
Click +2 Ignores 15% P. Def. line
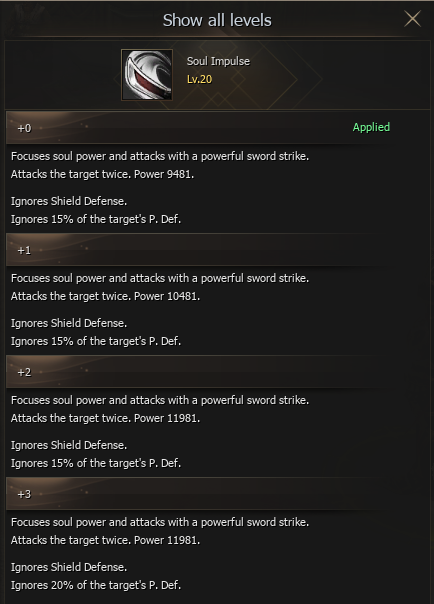click(x=96, y=463)
